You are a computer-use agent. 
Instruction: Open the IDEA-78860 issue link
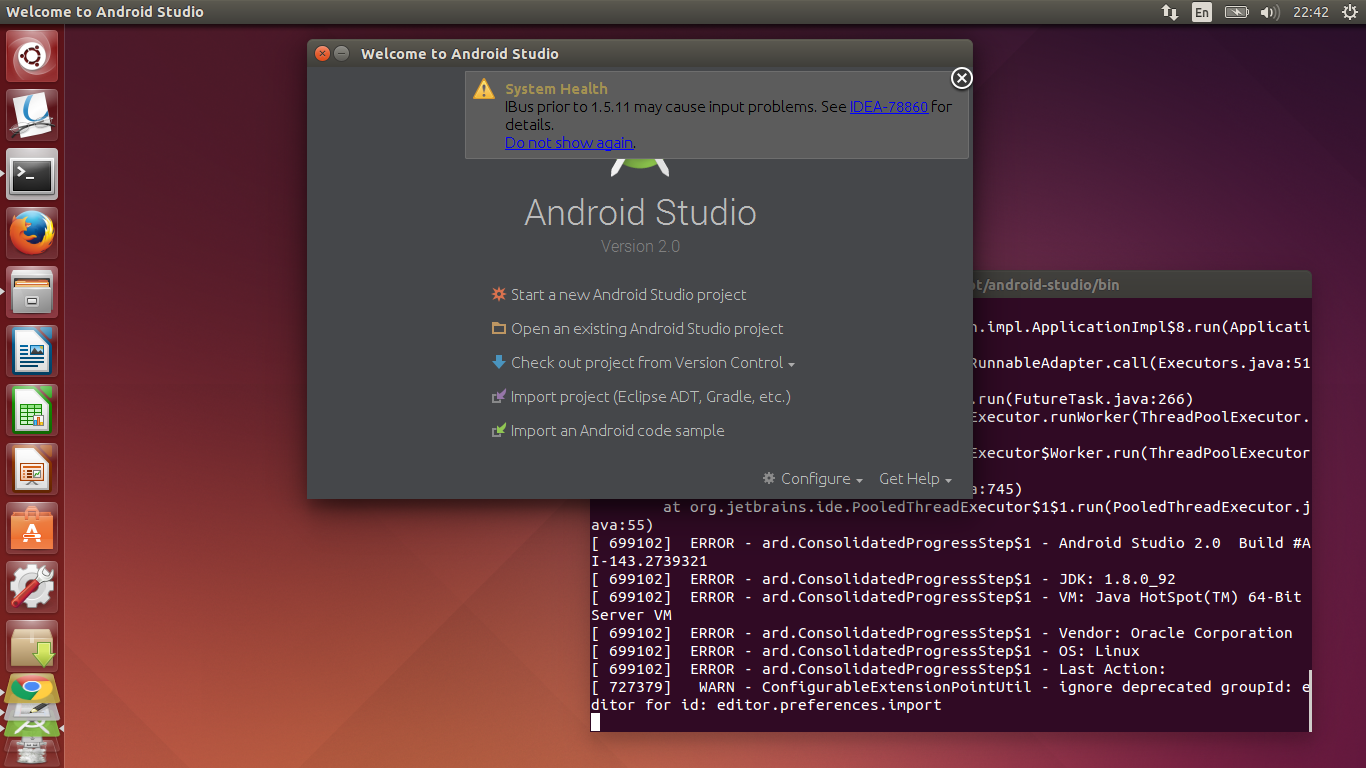[889, 106]
